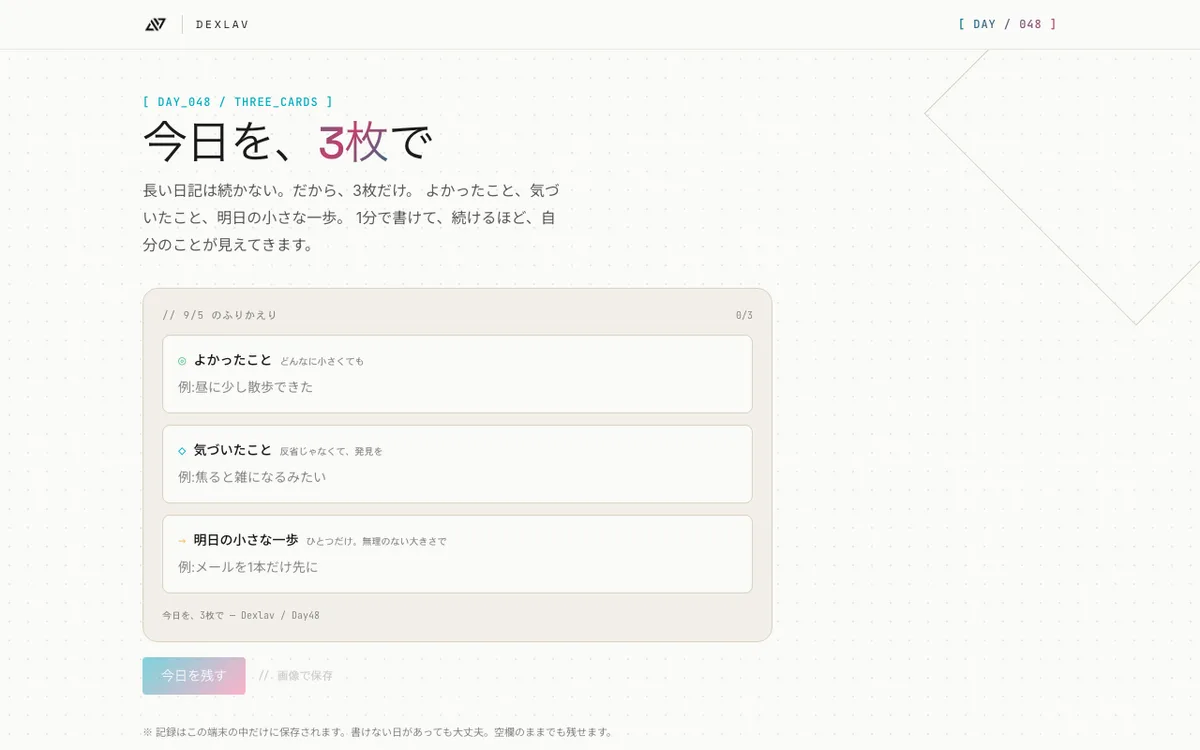The width and height of the screenshot is (1200, 750).
Task: Focus the よかったこと input with 昼に少し散歩できた placeholder
Action: click(x=457, y=387)
